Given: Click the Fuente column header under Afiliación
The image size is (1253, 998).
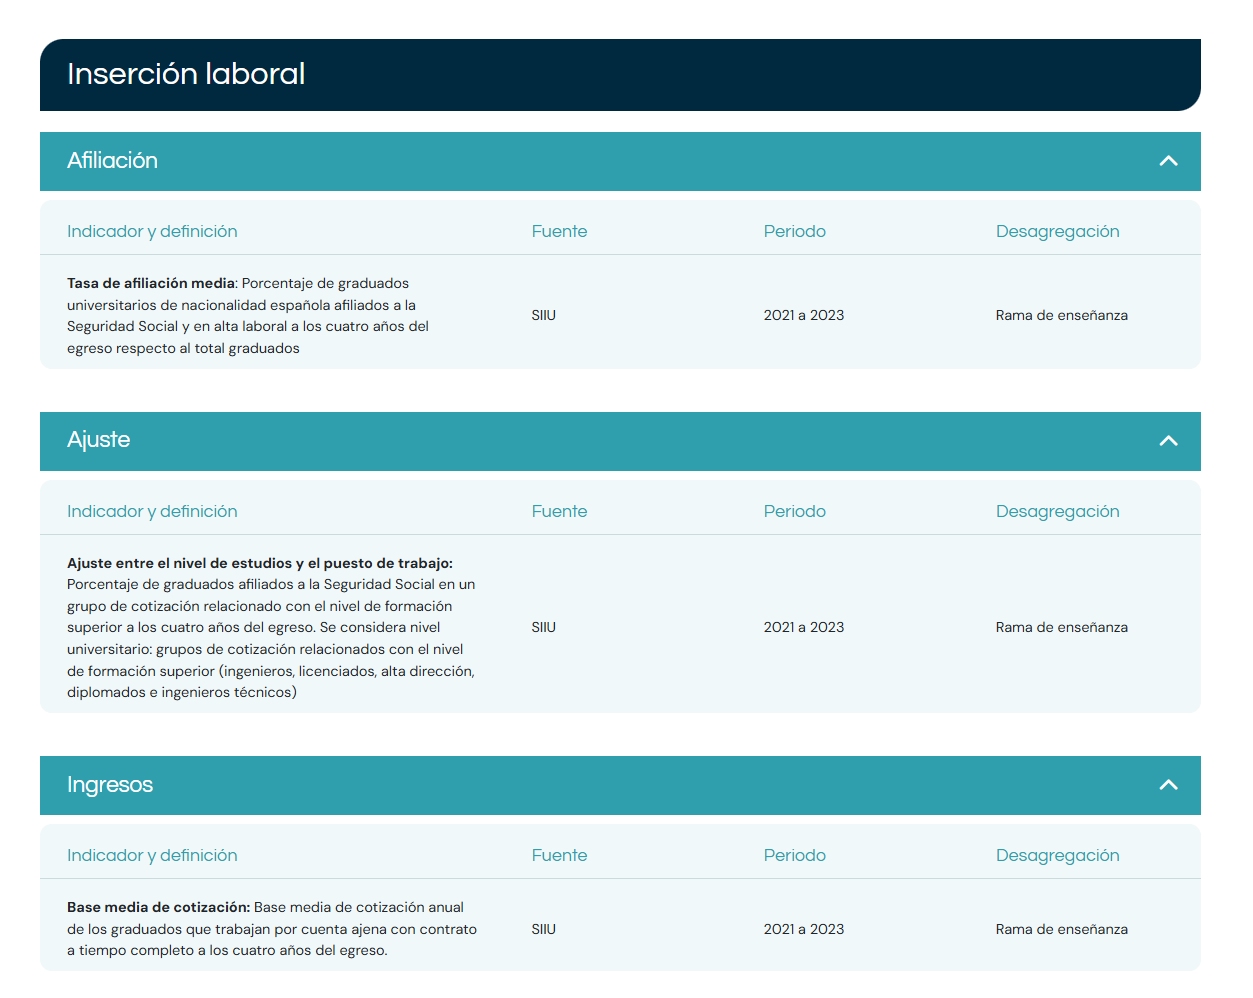Looking at the screenshot, I should (559, 231).
